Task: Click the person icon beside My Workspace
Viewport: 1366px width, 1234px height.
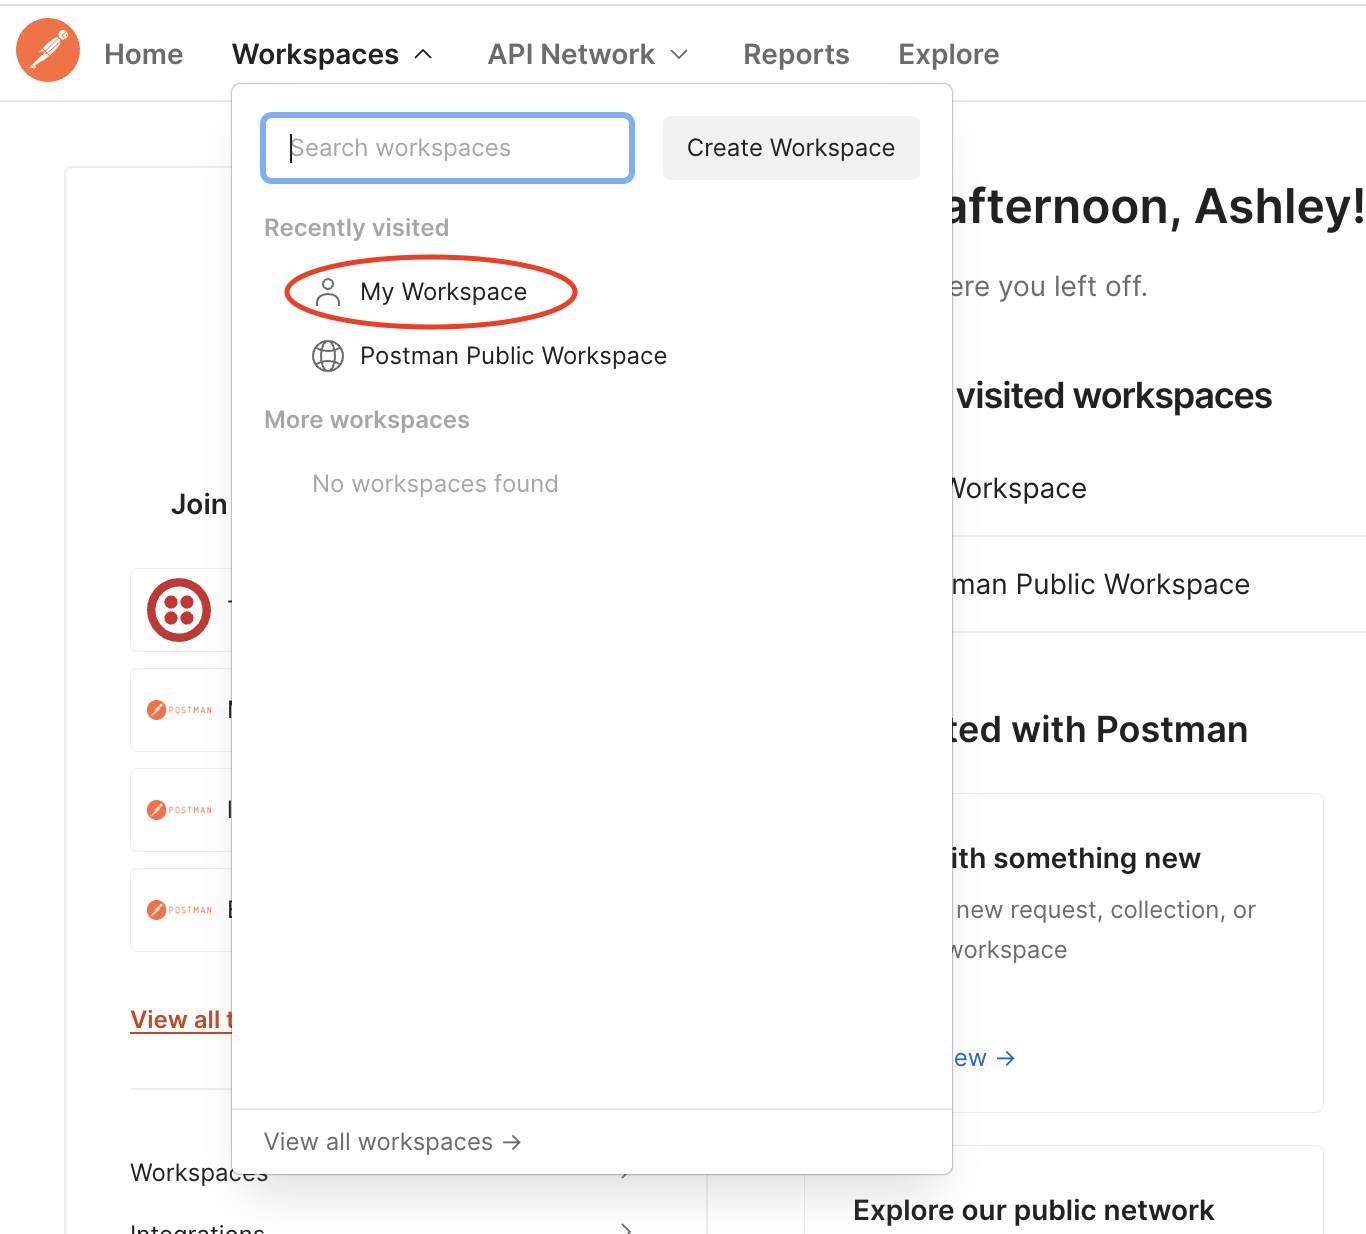Action: 328,292
